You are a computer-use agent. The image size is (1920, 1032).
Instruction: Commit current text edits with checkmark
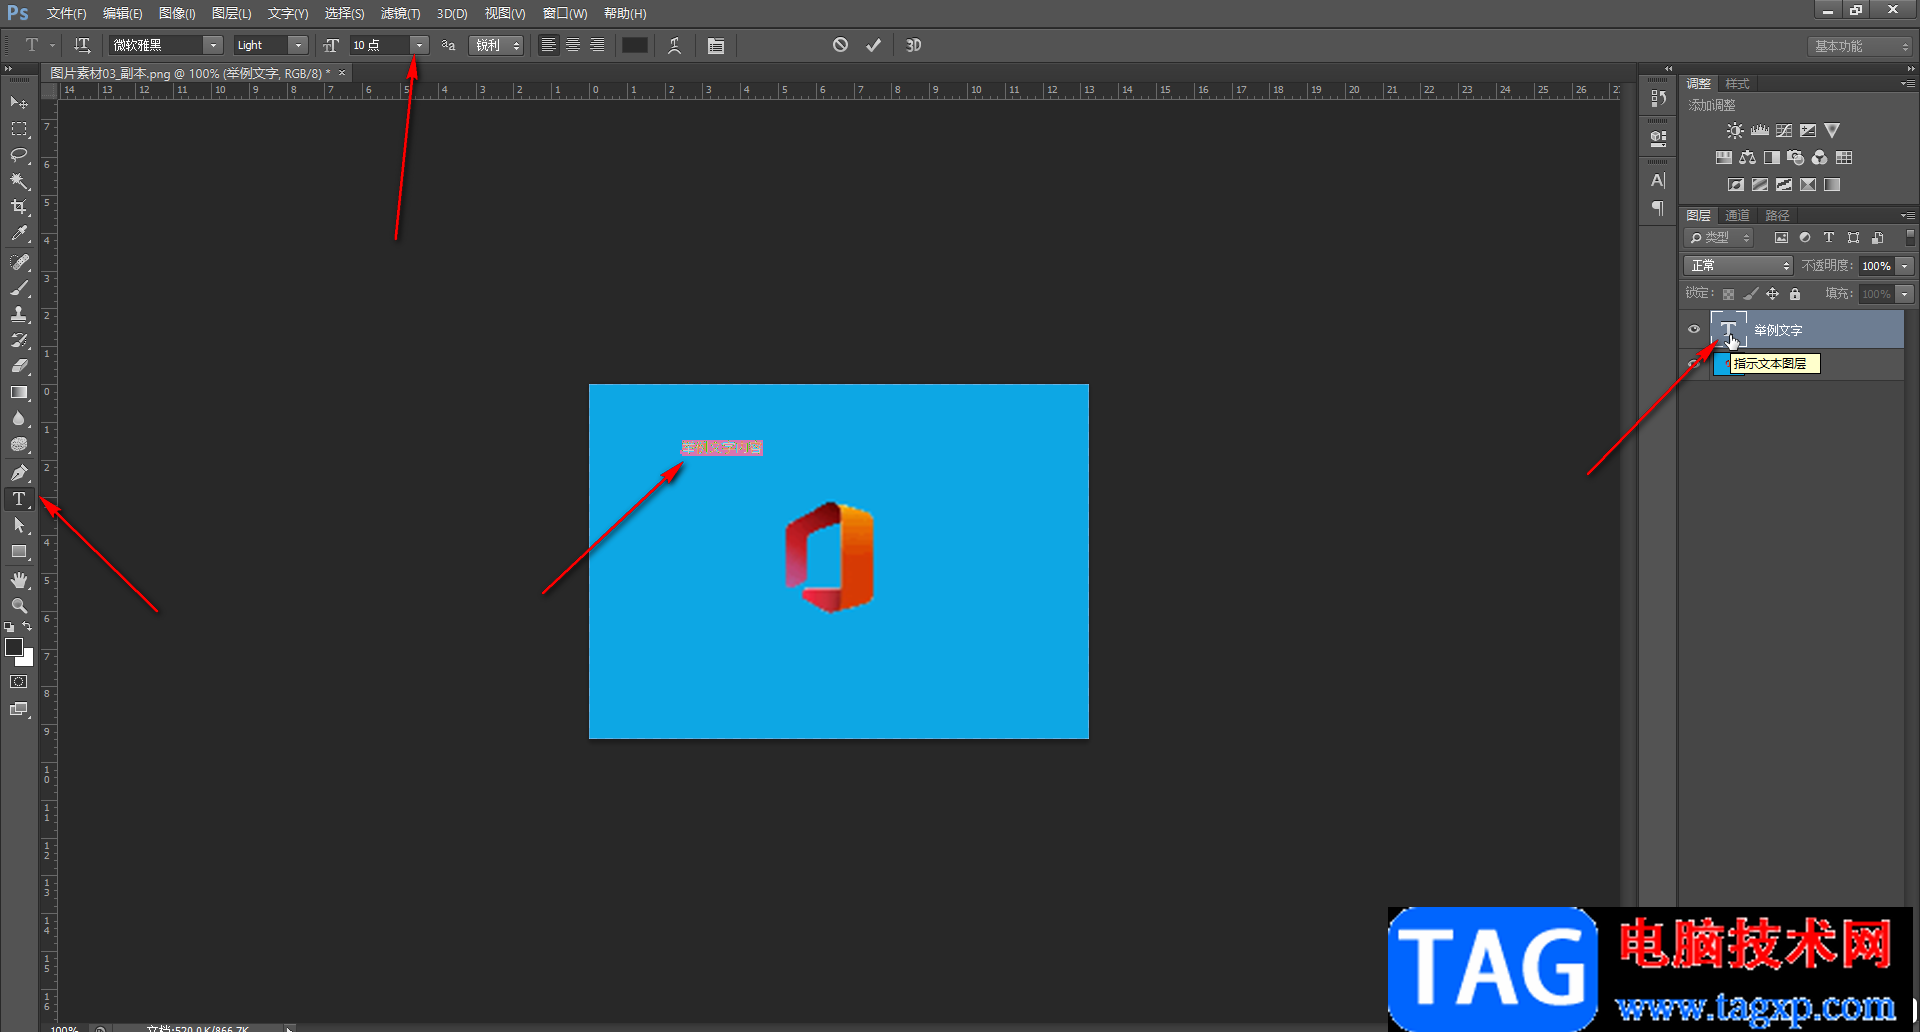coord(873,45)
